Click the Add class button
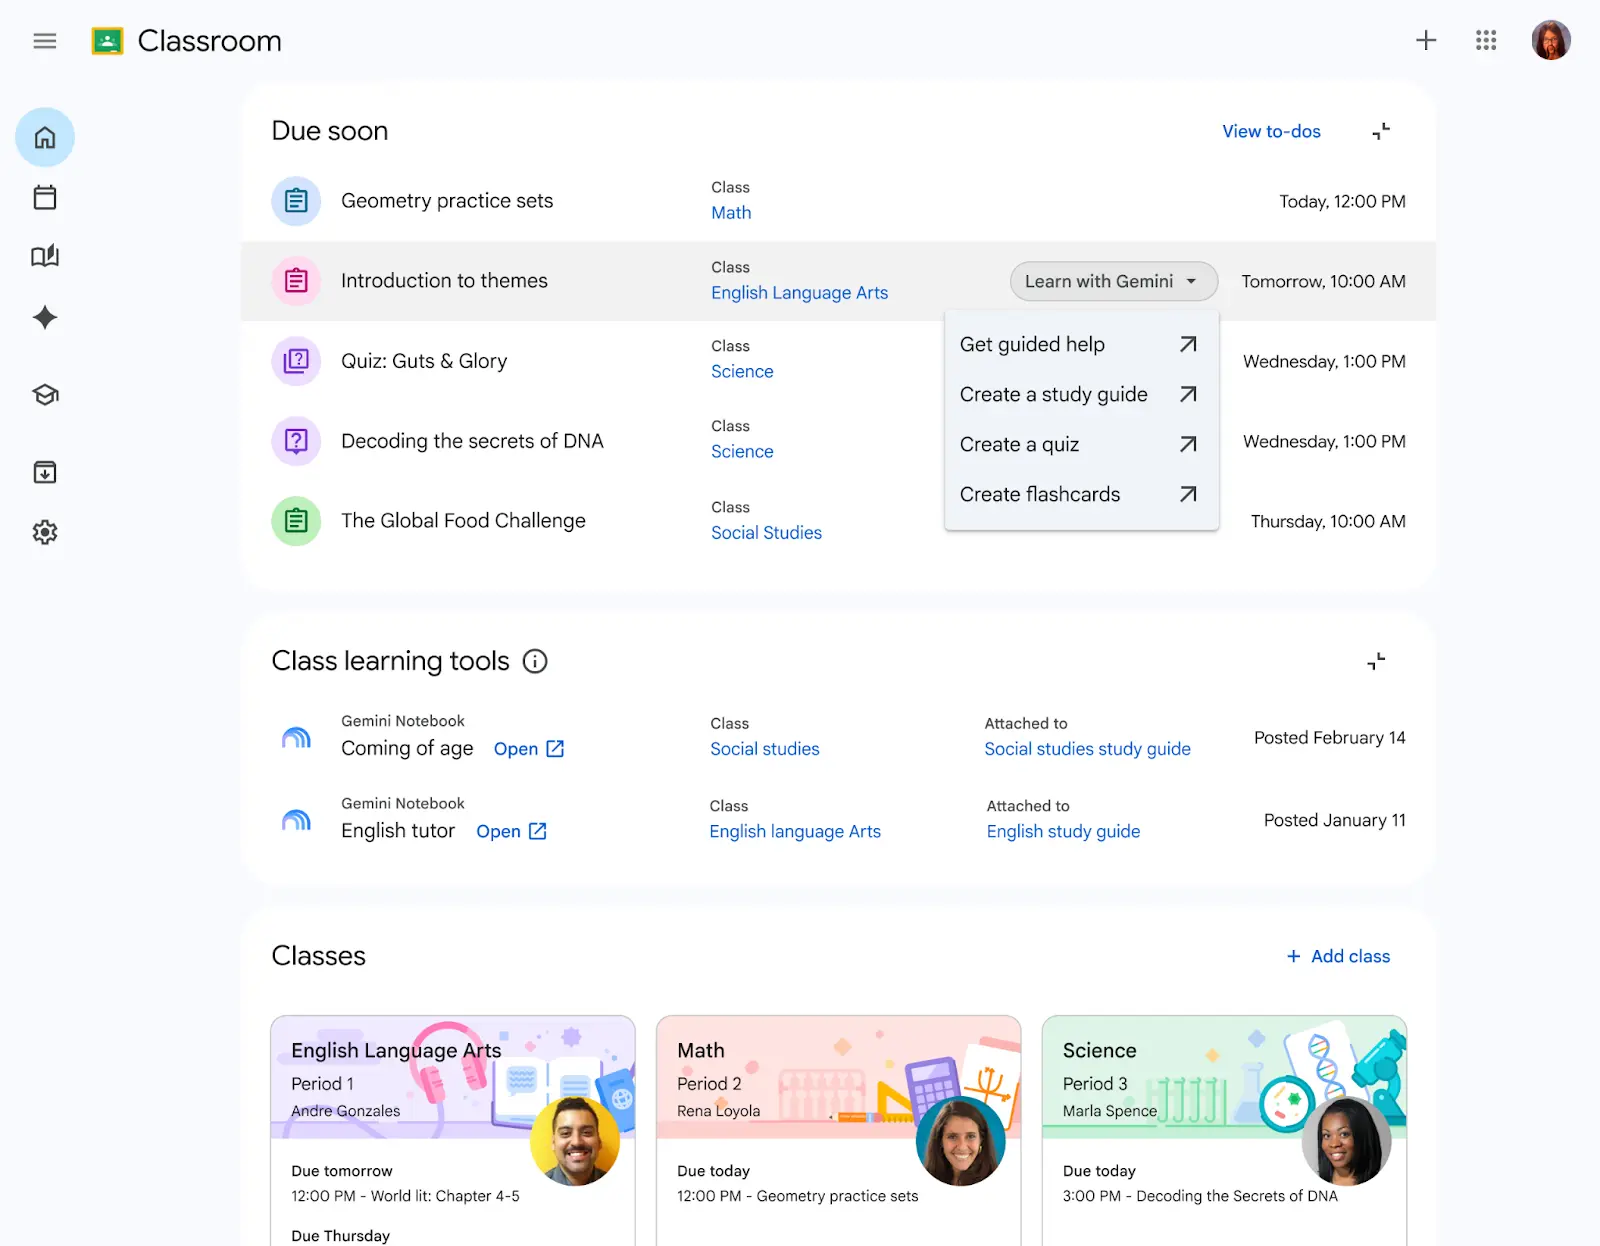 click(x=1338, y=956)
